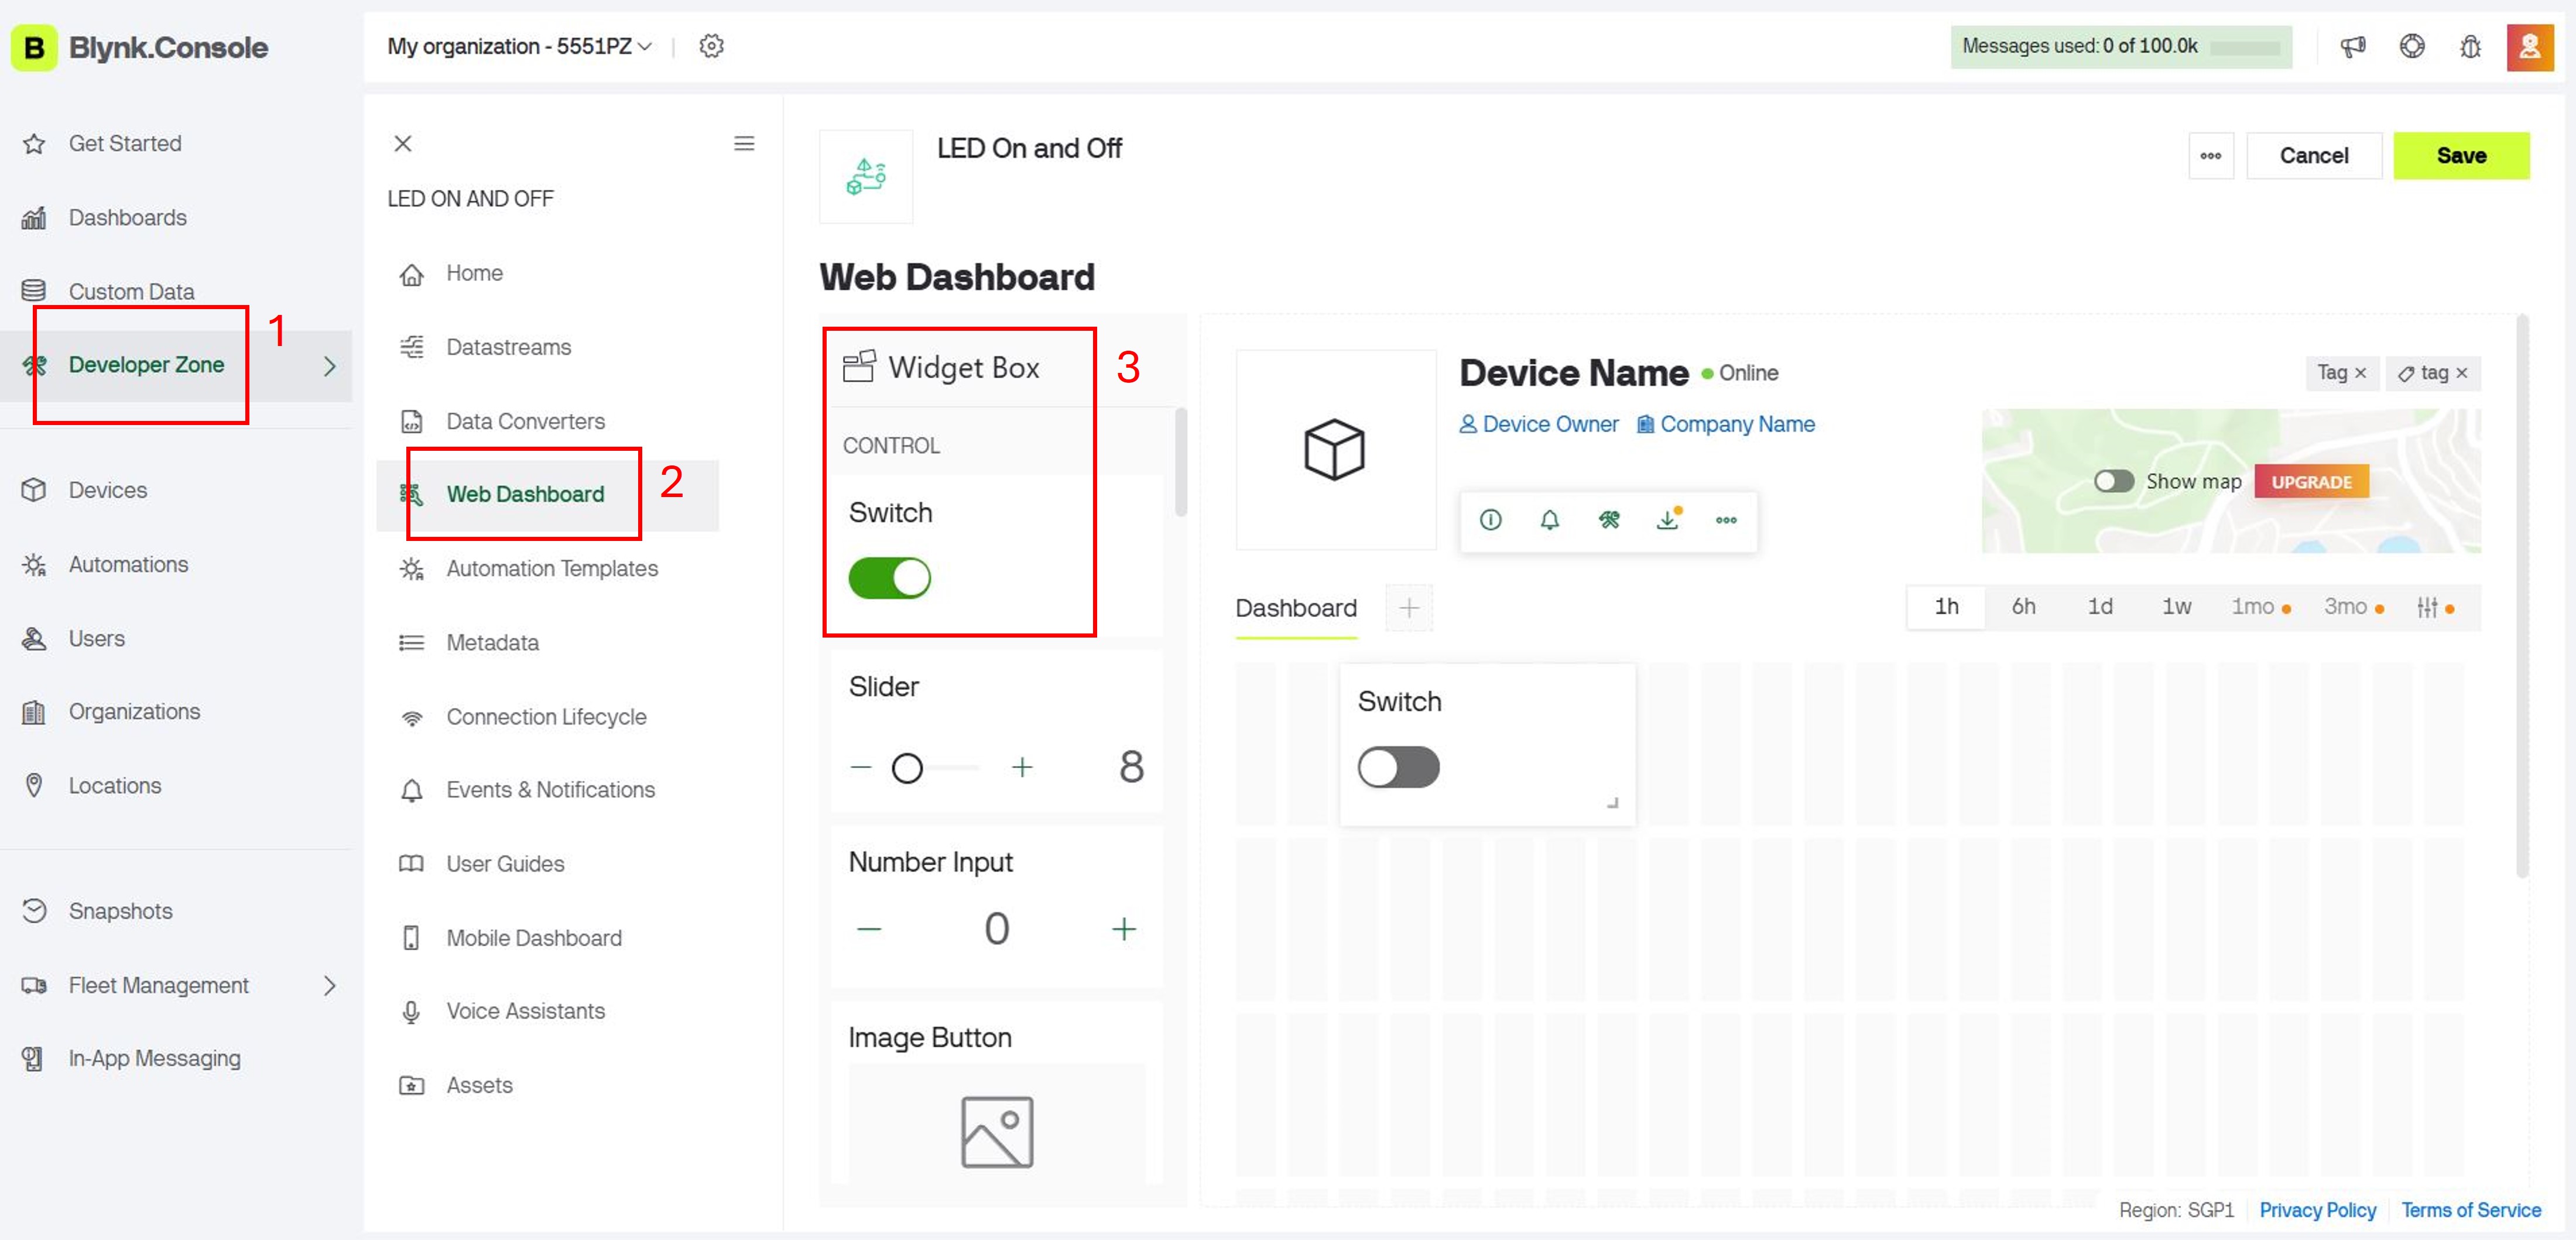Open Assets menu item
2576x1240 pixels.
[547, 1085]
